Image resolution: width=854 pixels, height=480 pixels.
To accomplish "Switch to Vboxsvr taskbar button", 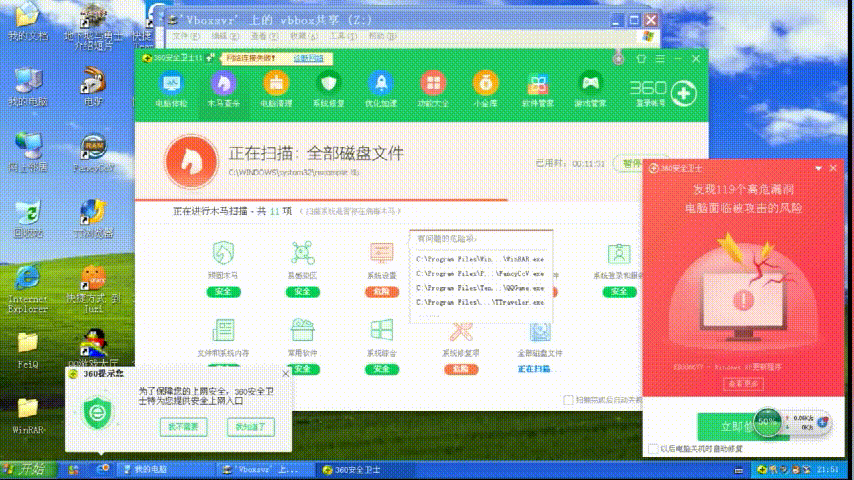I will pos(267,470).
